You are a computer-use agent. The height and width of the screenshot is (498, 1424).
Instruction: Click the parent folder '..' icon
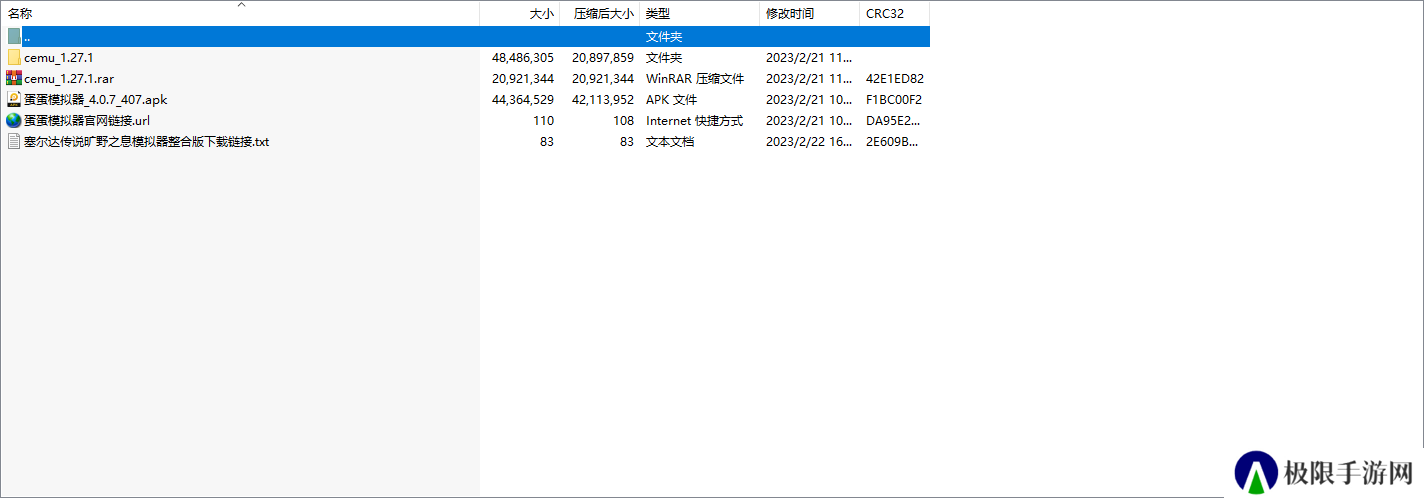pos(14,36)
